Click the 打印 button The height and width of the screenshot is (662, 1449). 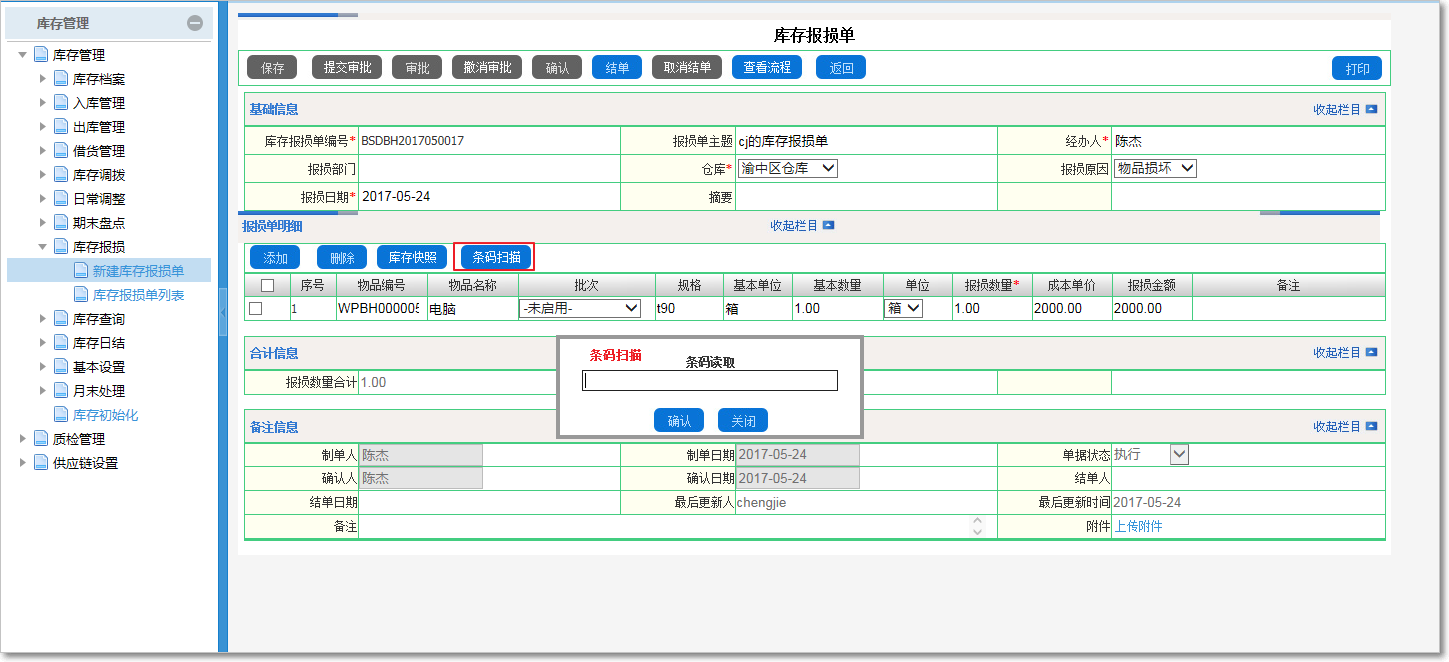tap(1356, 69)
